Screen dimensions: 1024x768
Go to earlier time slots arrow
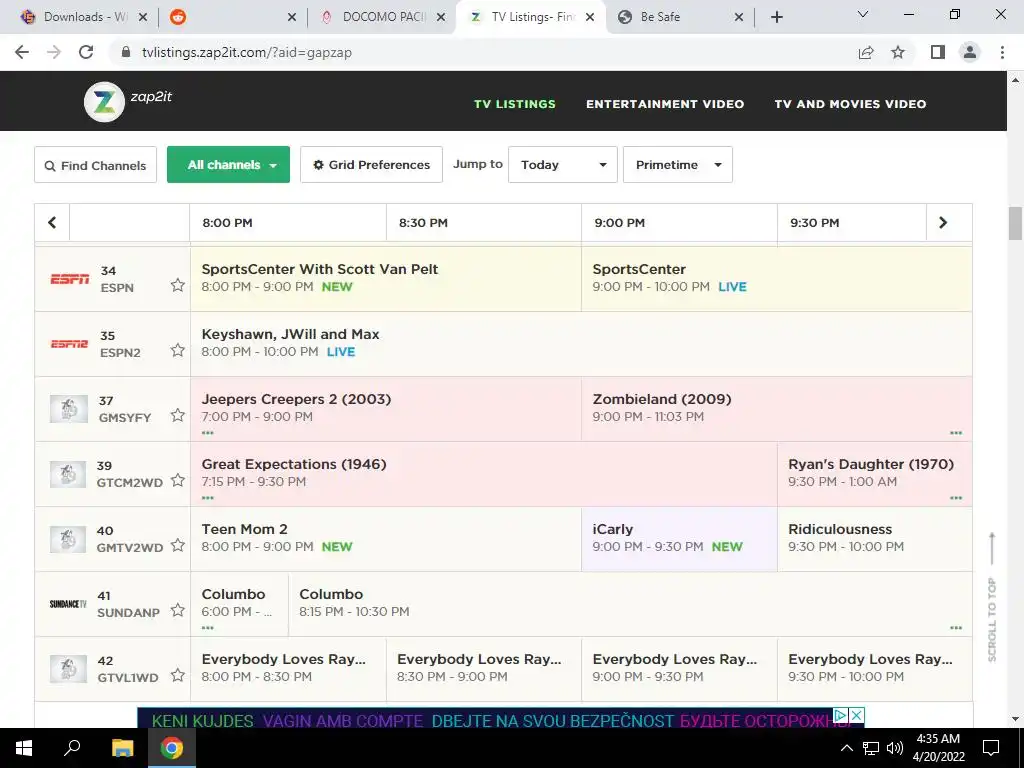click(x=52, y=223)
